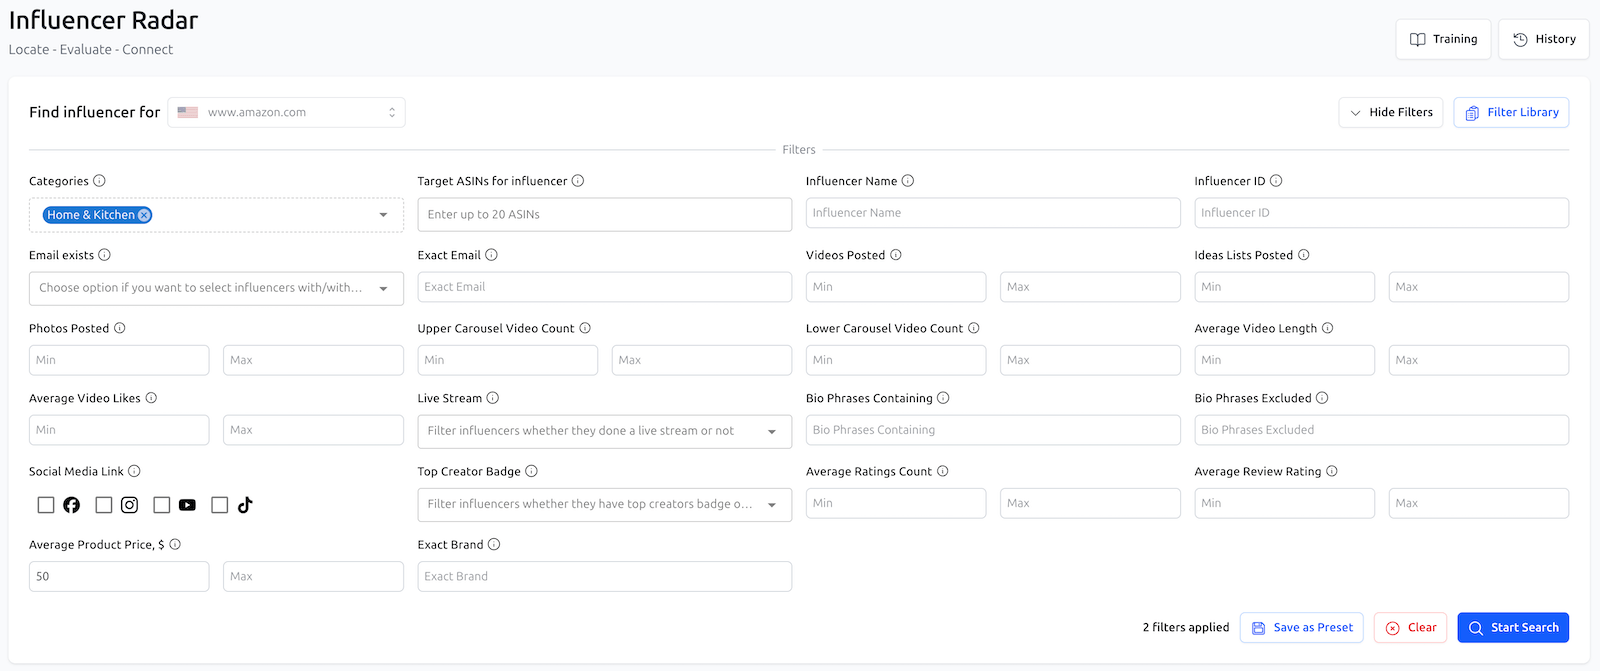Viewport: 1600px width, 671px height.
Task: Check the TikTok social media checkbox
Action: point(220,505)
